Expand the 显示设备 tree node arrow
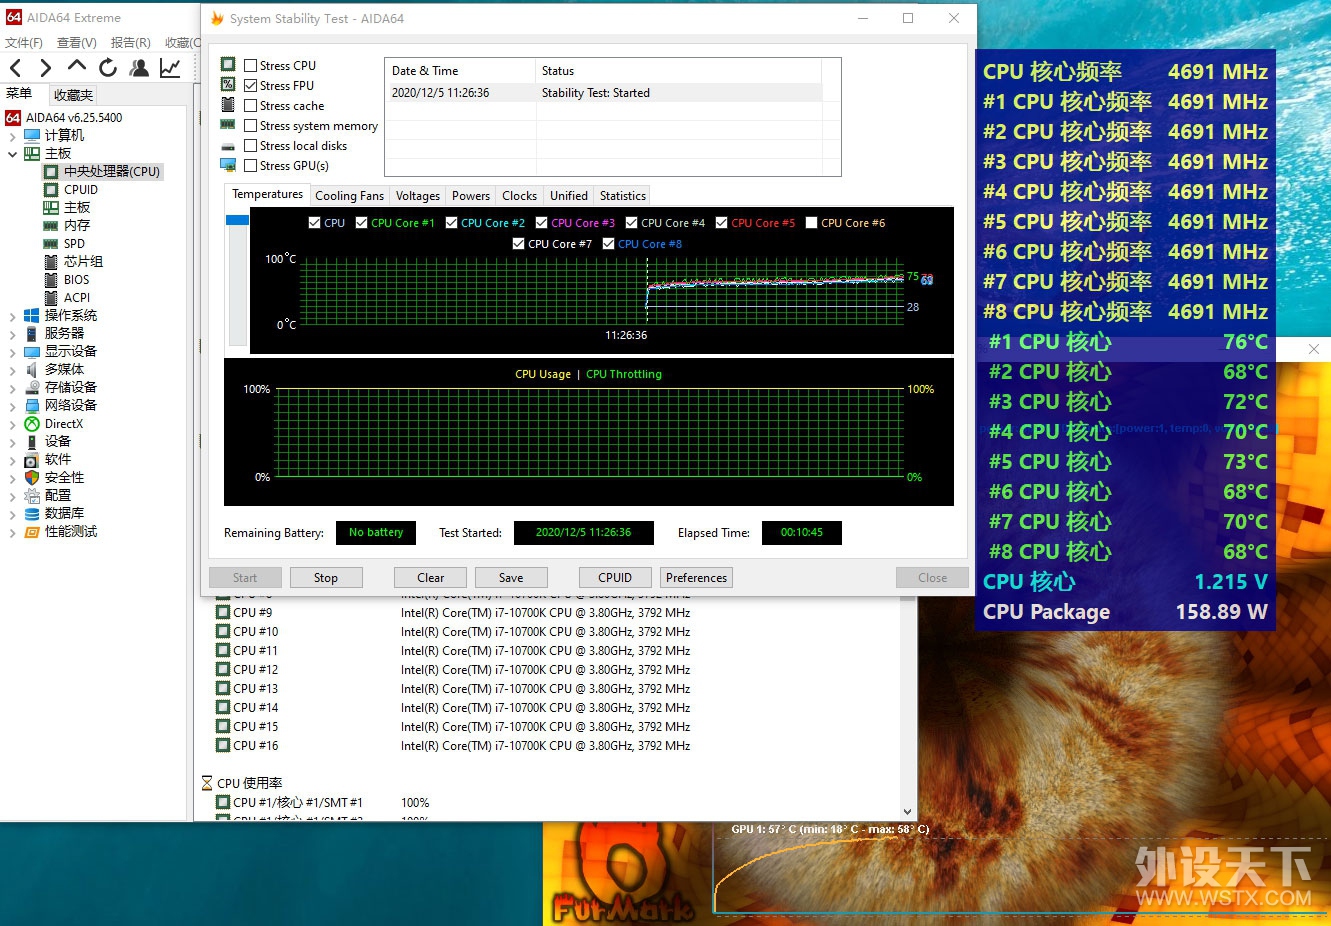Image resolution: width=1331 pixels, height=926 pixels. pyautogui.click(x=12, y=352)
